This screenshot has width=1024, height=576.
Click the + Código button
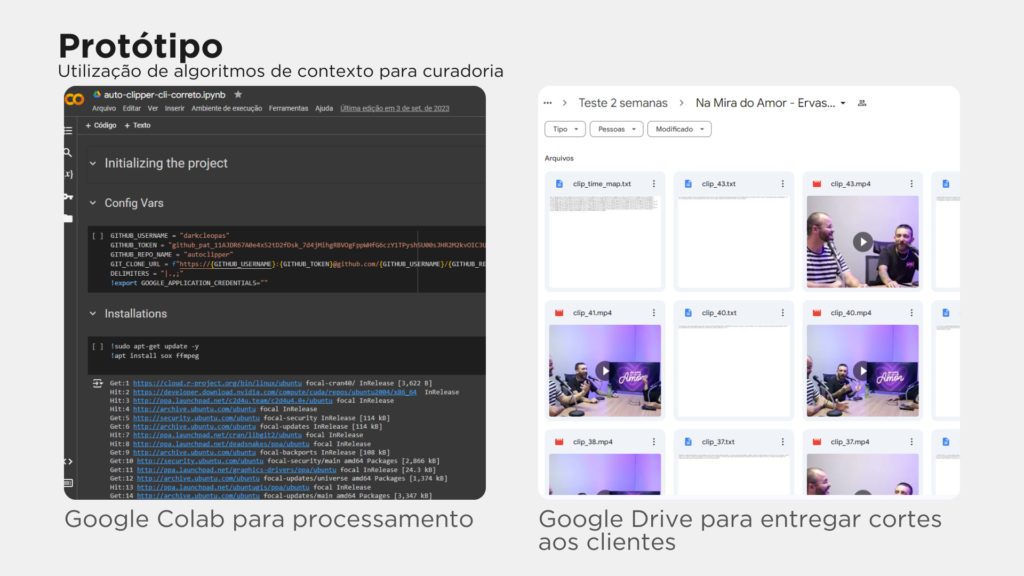click(x=101, y=126)
